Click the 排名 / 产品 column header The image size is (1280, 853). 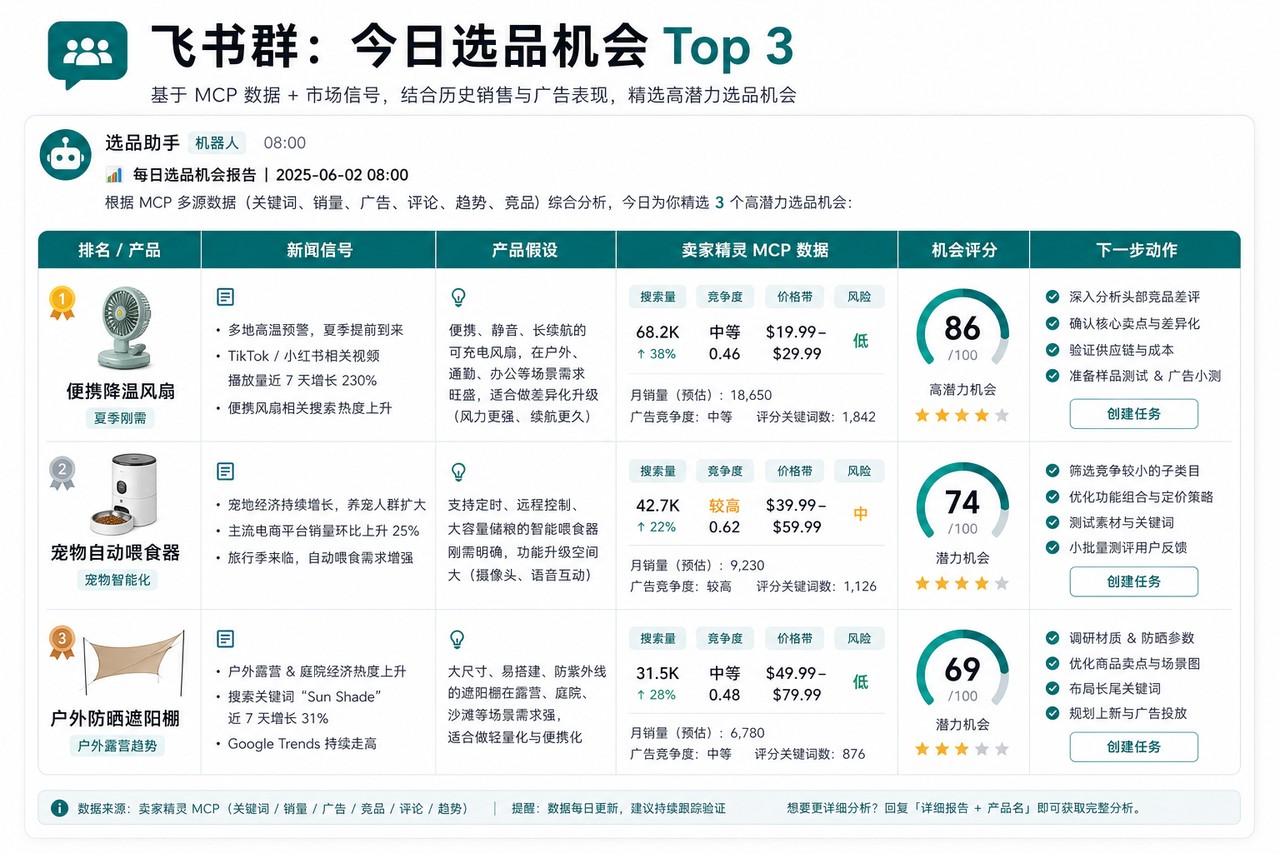coord(120,250)
